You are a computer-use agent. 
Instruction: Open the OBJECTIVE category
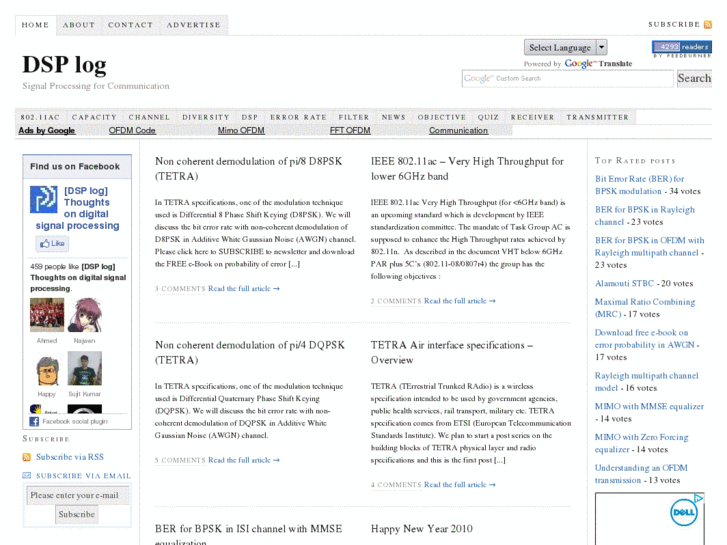(442, 117)
